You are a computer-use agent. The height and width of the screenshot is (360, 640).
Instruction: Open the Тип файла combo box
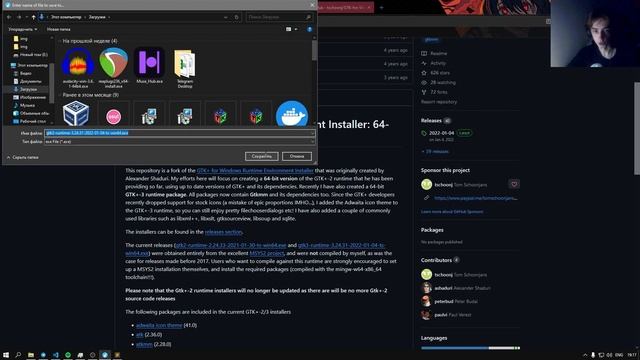click(180, 142)
